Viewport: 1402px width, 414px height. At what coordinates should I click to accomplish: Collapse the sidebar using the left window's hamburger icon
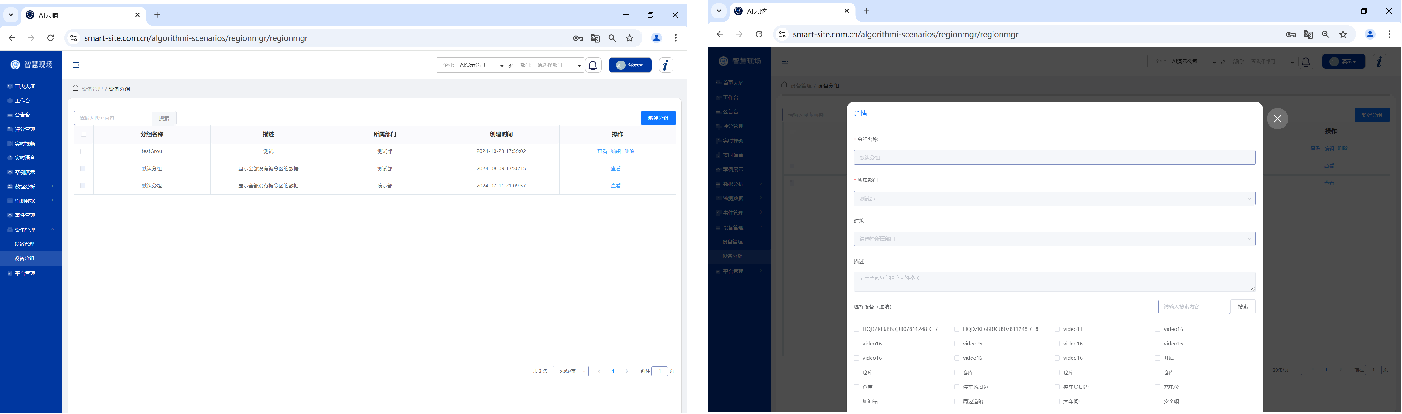(x=76, y=65)
